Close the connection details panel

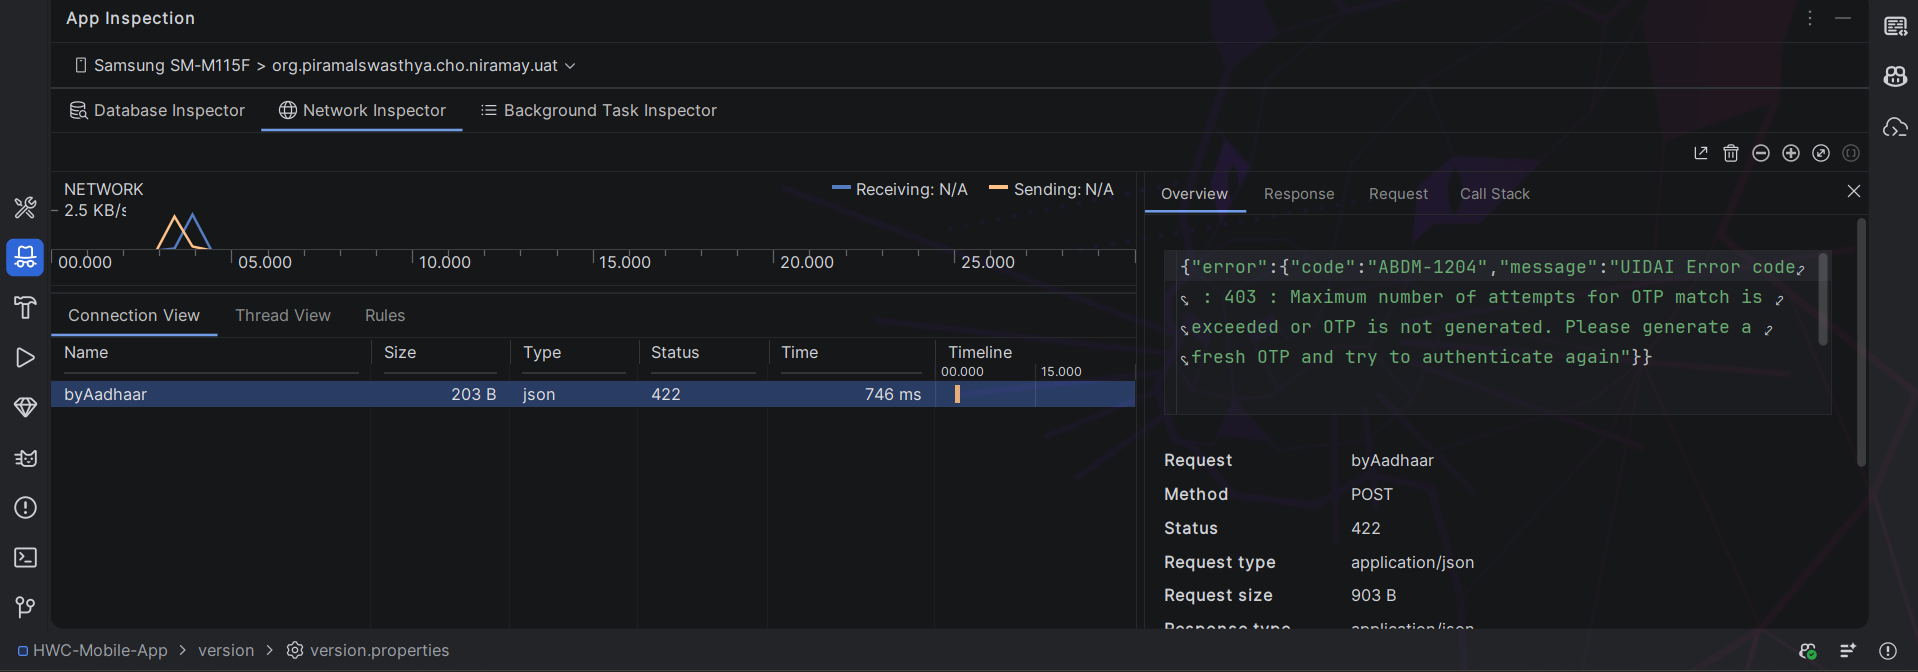click(x=1854, y=191)
